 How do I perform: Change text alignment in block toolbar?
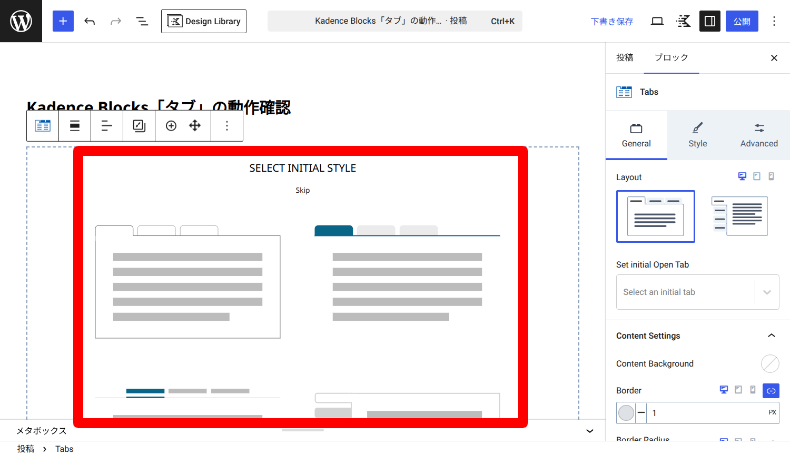pos(106,126)
